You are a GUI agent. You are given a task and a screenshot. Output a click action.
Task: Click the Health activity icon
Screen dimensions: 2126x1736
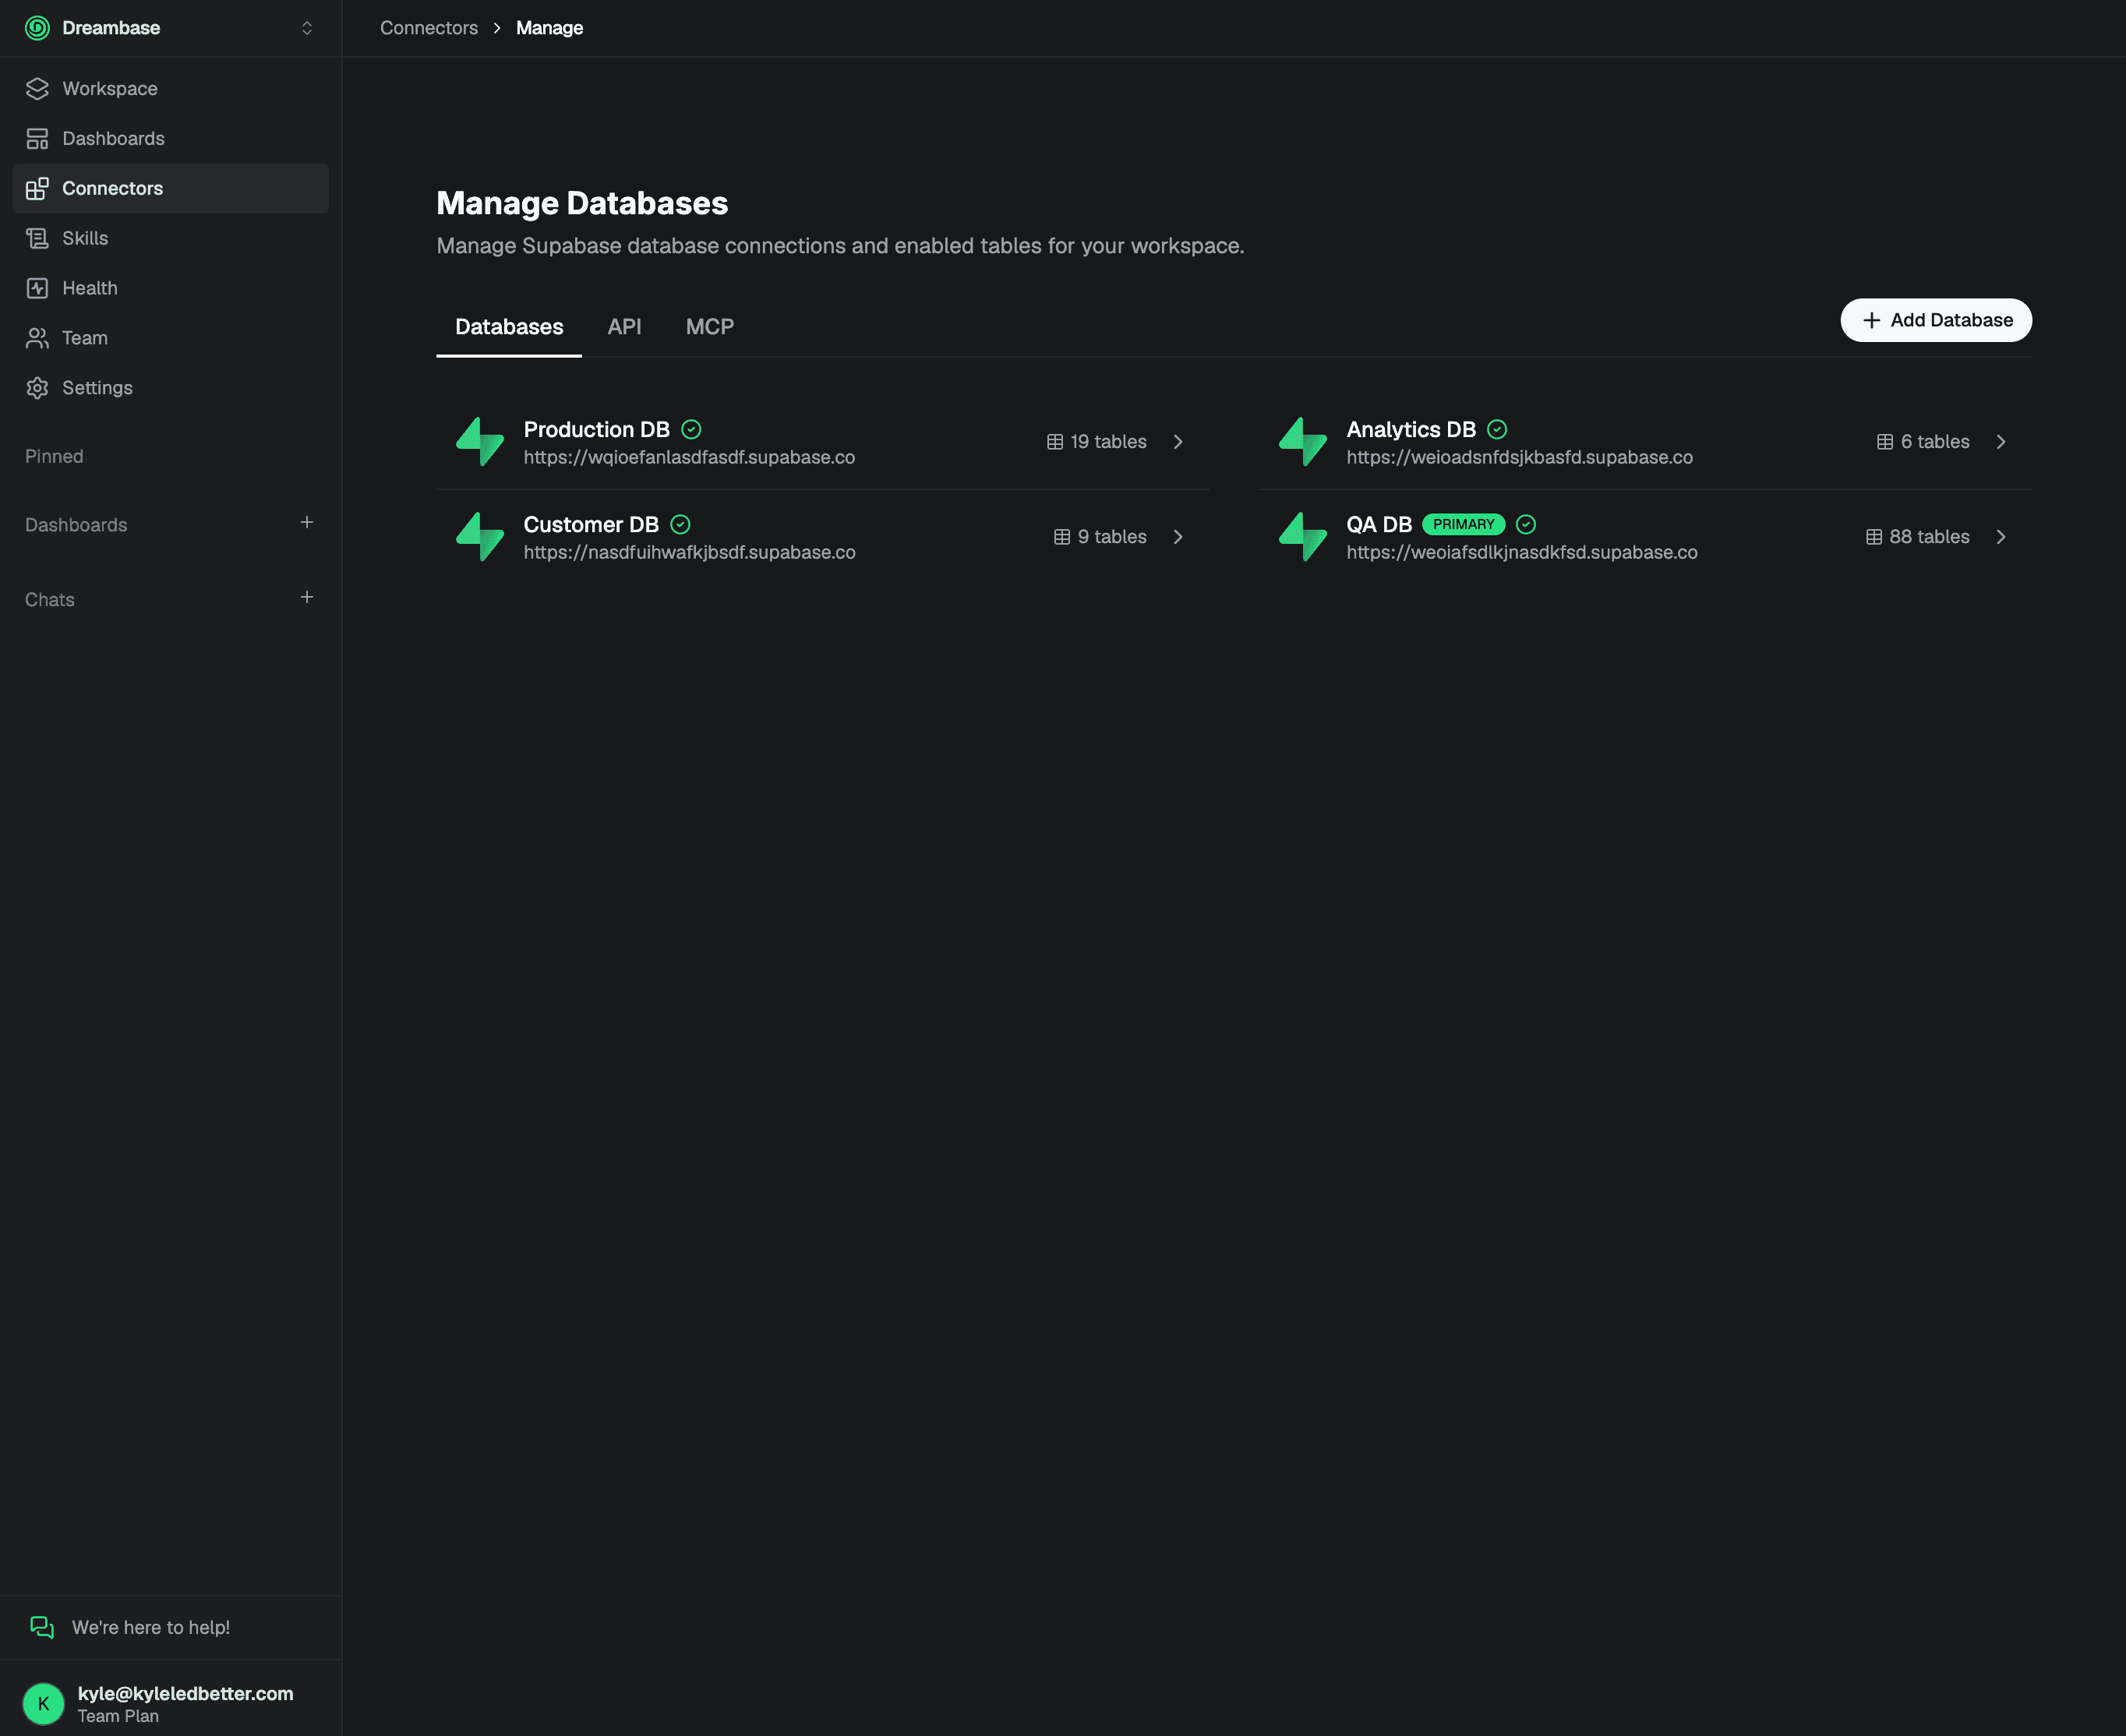[x=37, y=288]
